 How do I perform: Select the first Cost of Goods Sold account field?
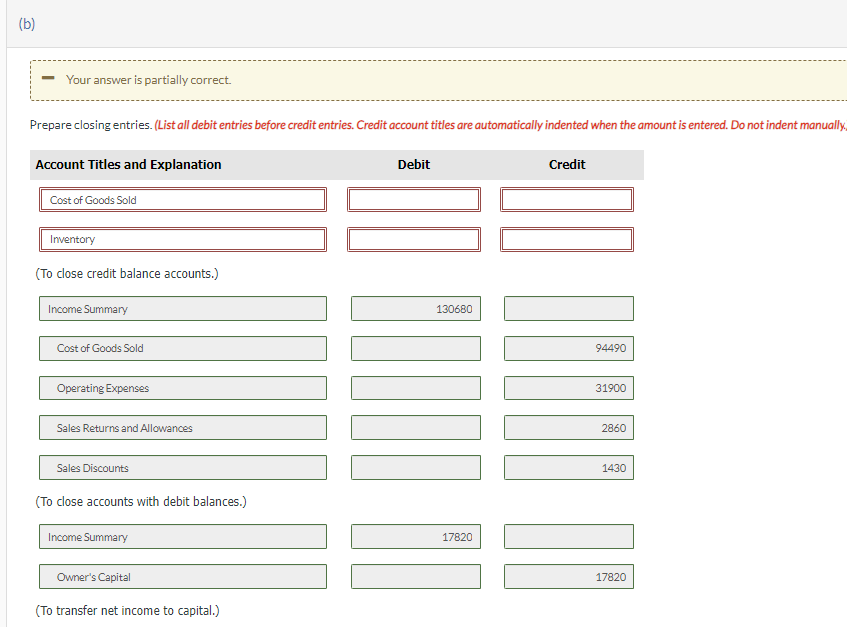[182, 199]
